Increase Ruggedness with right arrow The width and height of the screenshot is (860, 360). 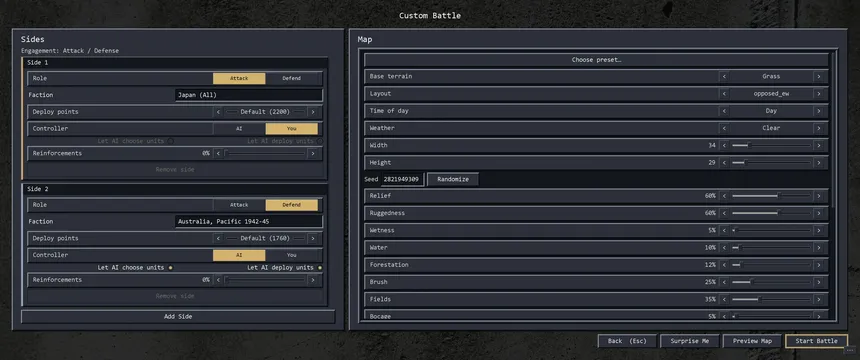819,213
